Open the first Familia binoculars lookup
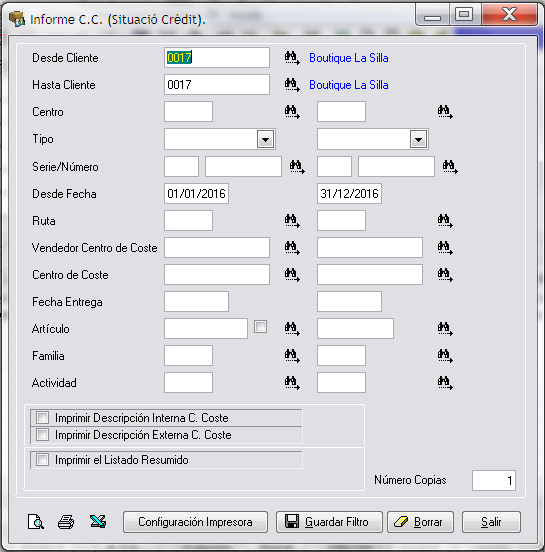 point(292,356)
